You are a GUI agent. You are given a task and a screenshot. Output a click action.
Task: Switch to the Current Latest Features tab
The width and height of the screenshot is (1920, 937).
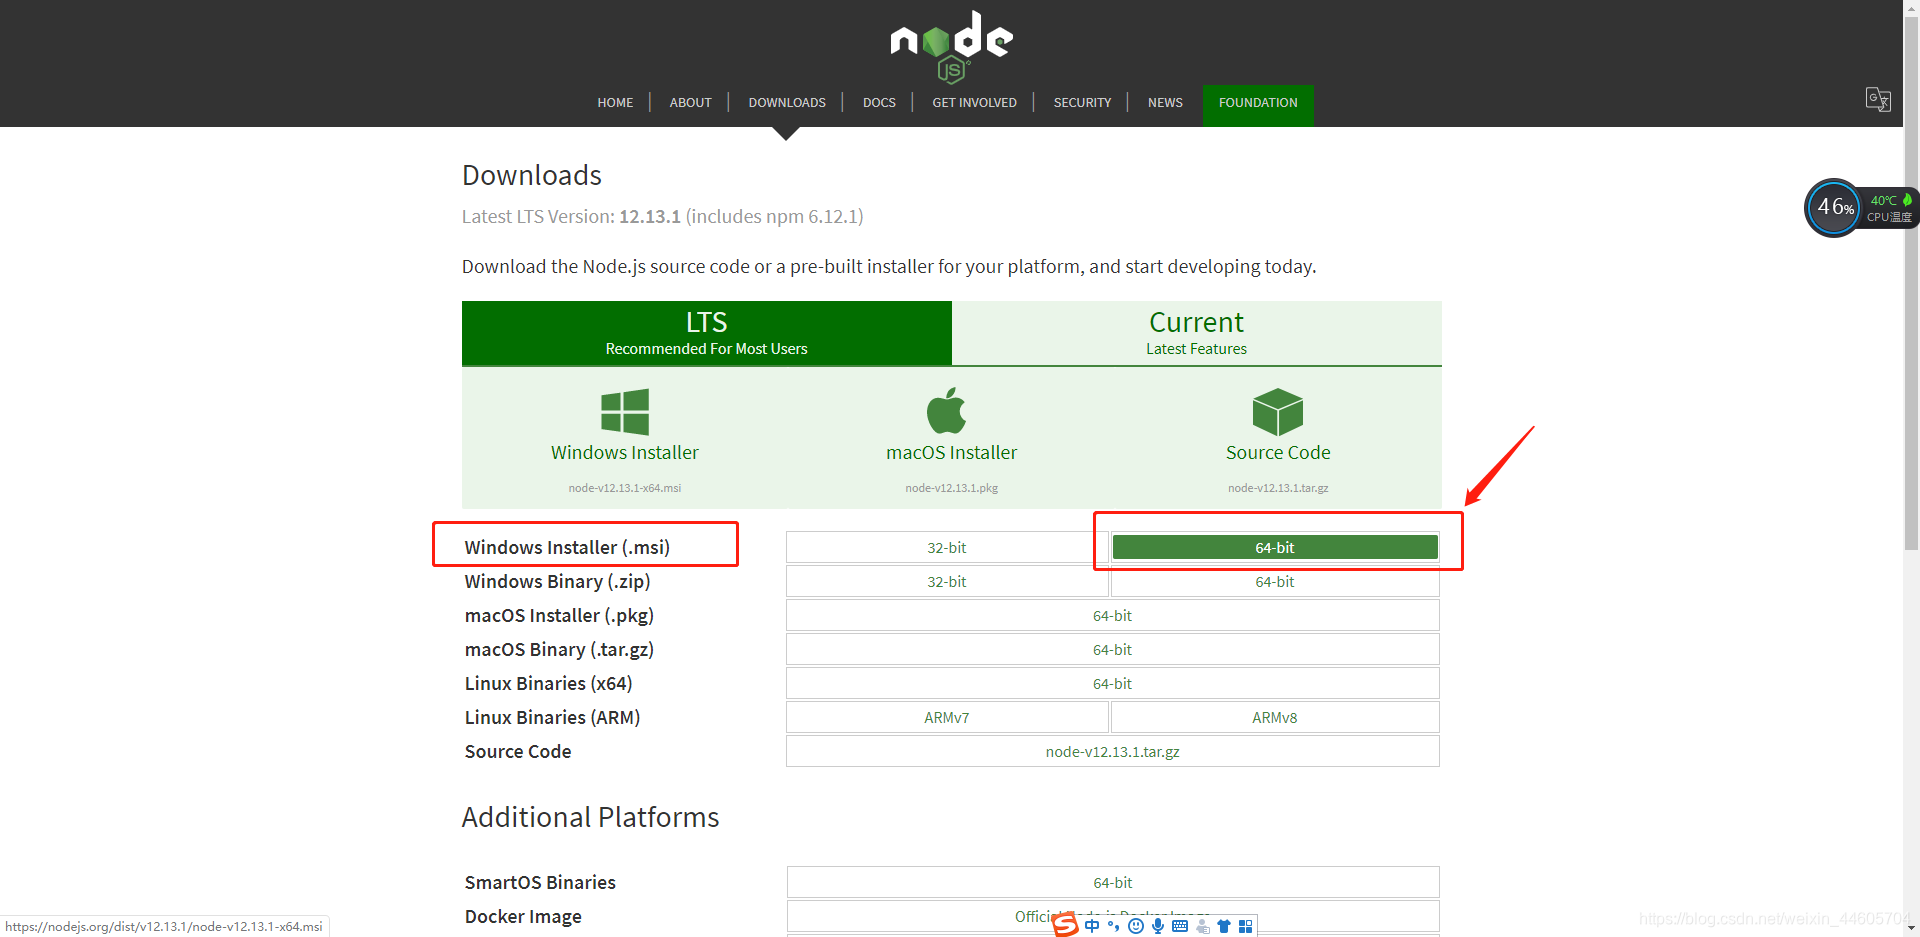[x=1196, y=333]
